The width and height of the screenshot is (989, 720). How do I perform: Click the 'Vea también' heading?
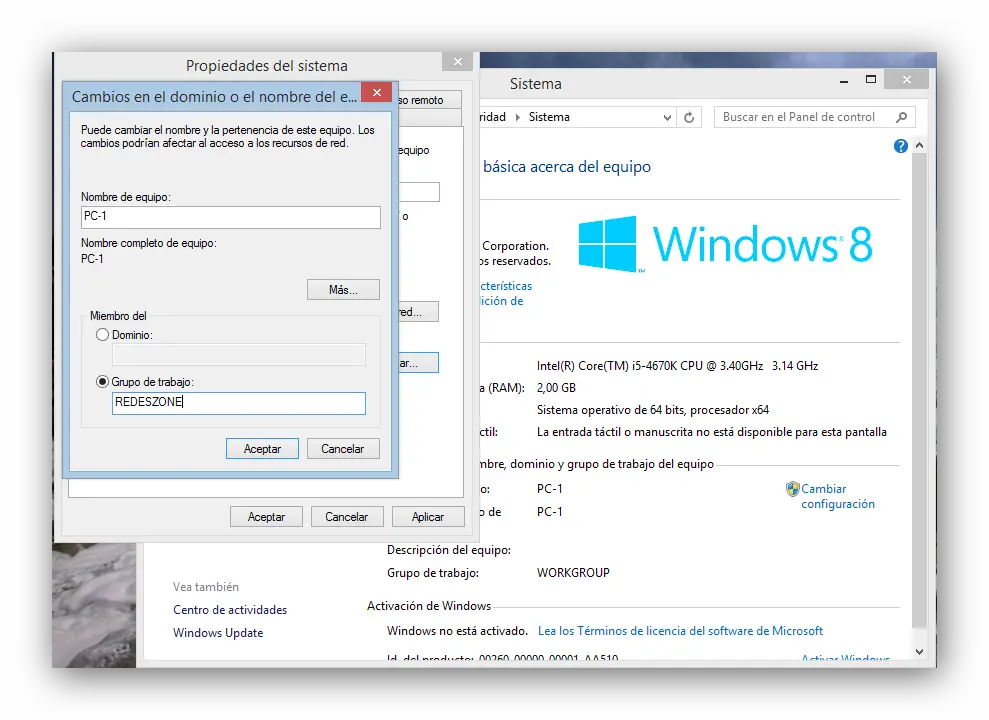click(206, 587)
